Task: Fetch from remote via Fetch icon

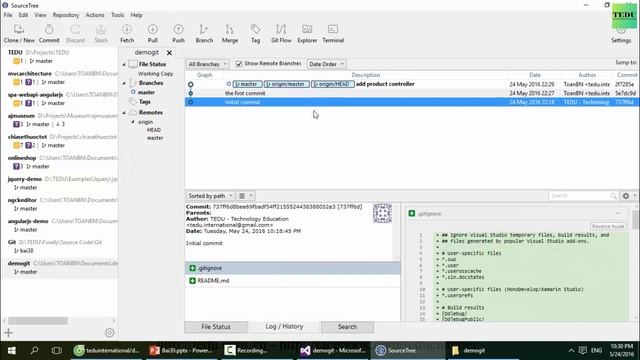Action: click(x=127, y=33)
